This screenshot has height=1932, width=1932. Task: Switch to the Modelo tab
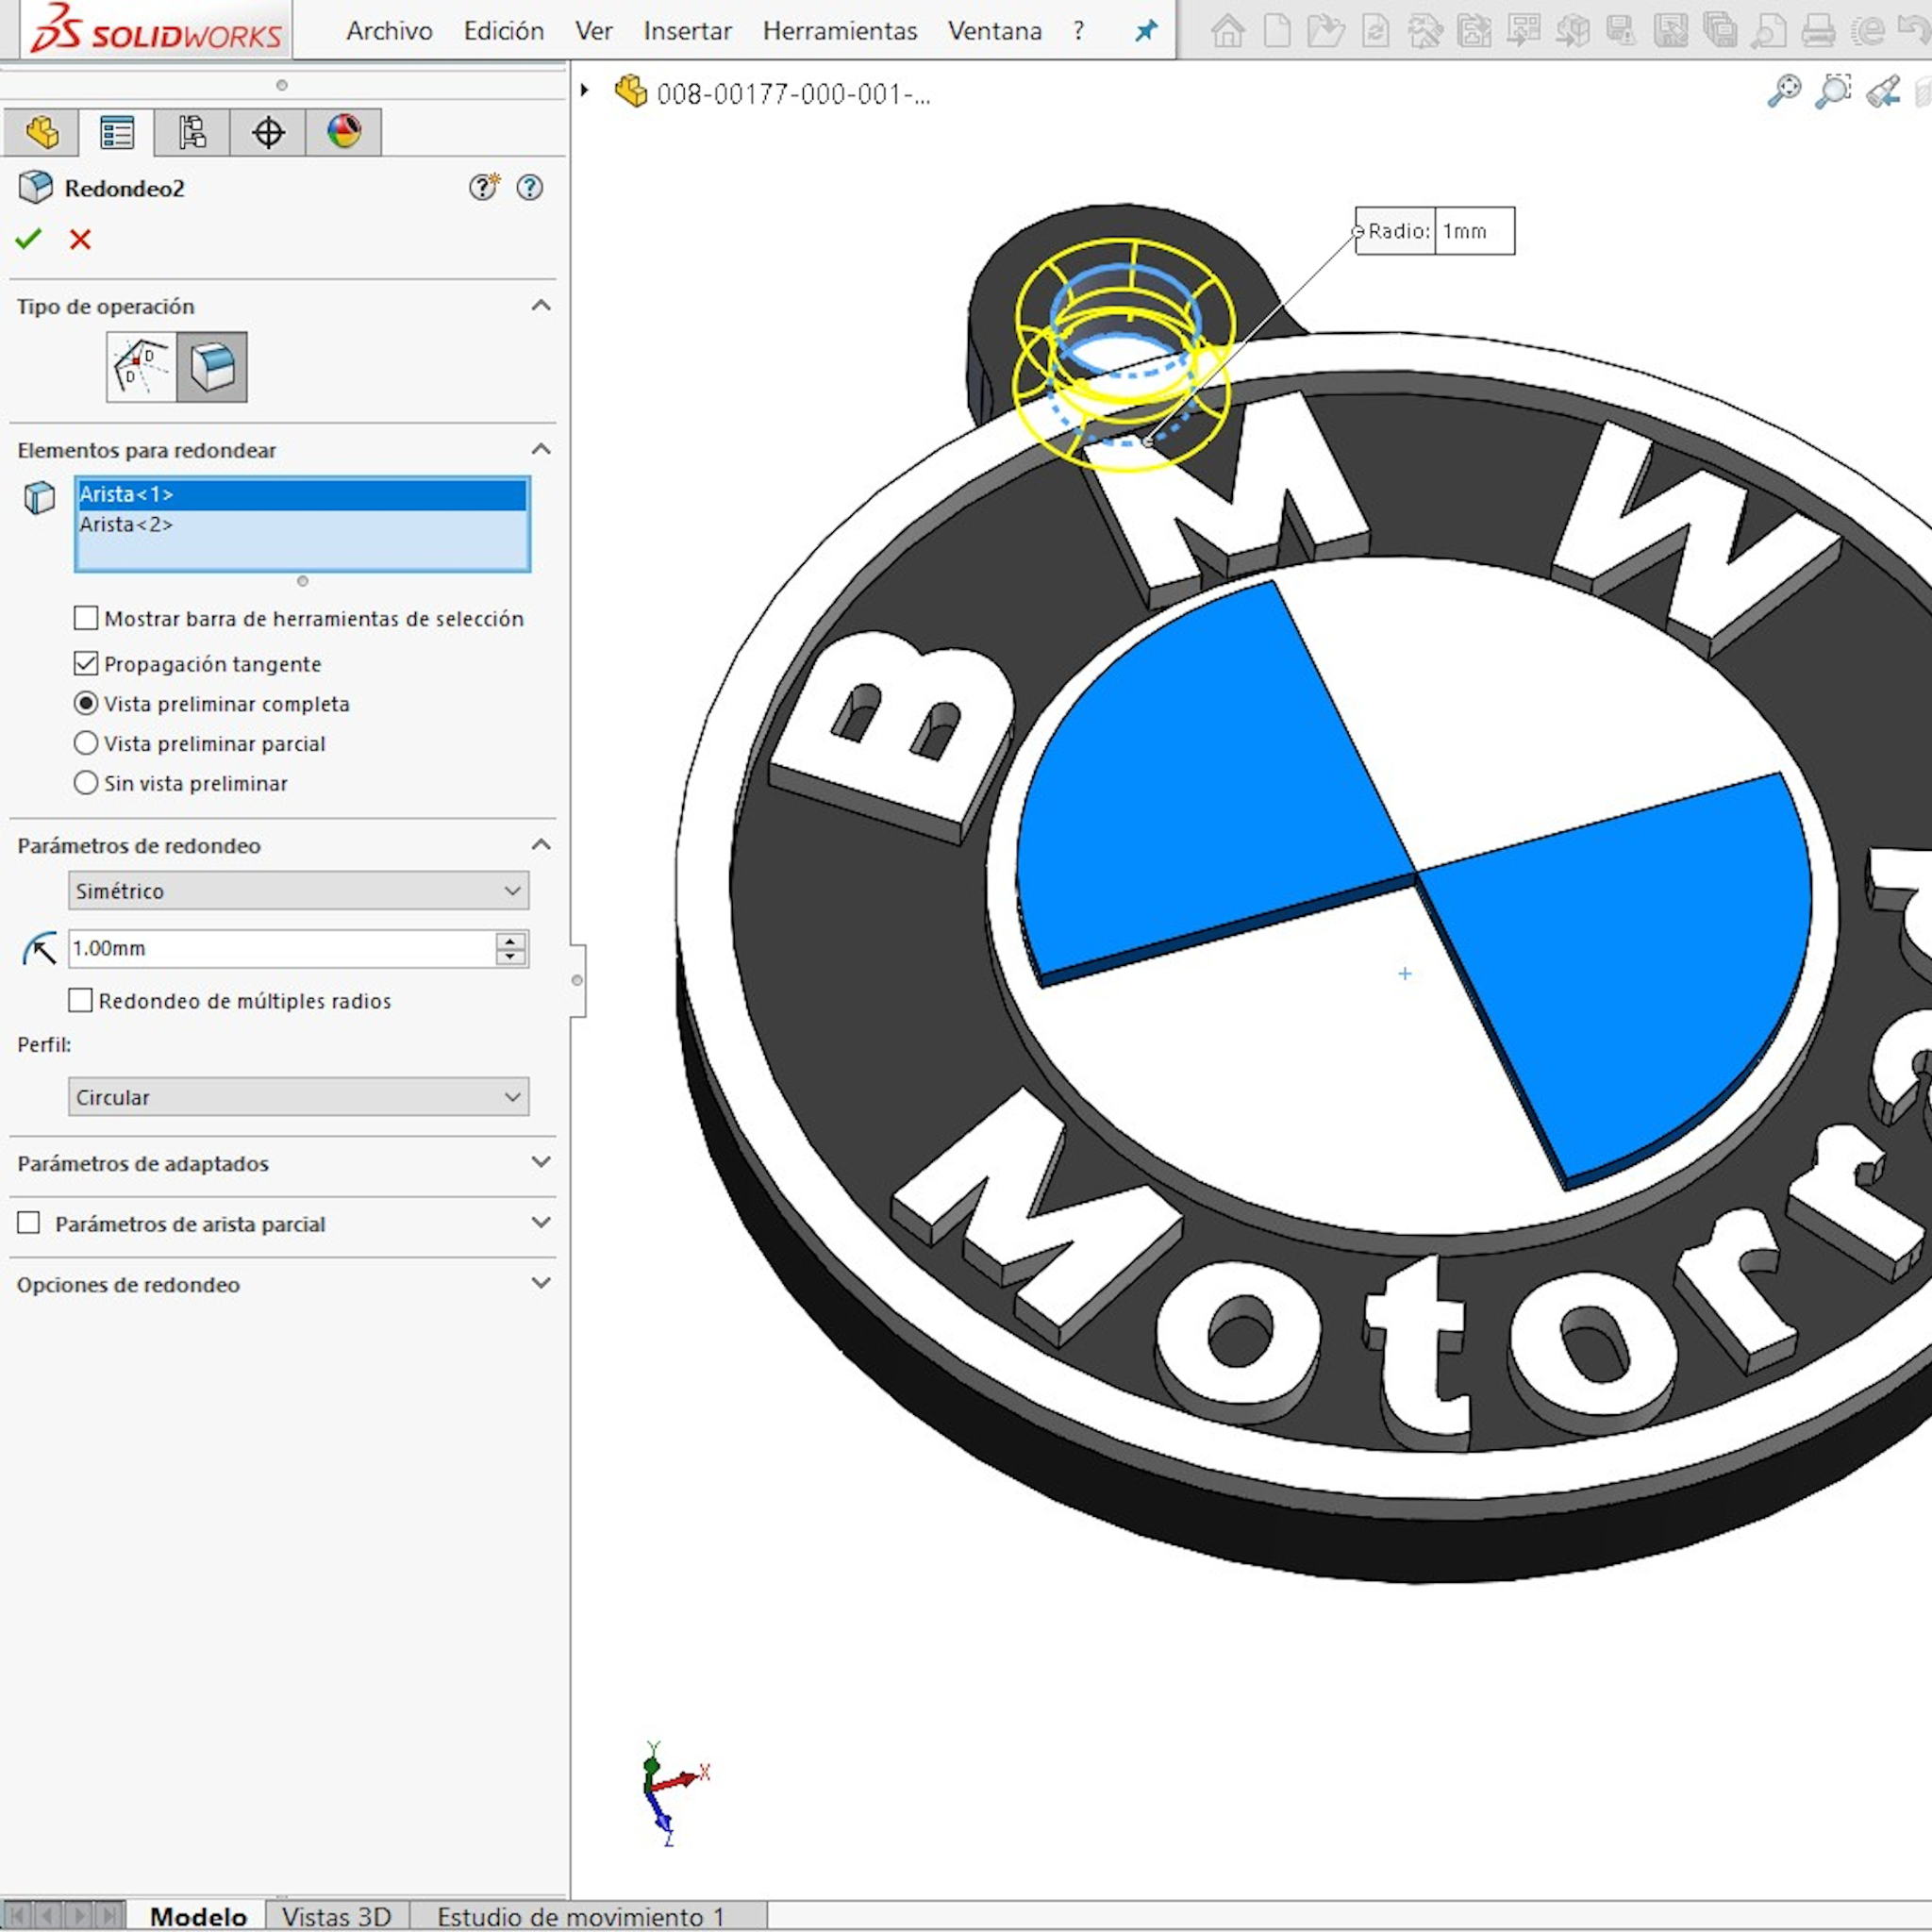pyautogui.click(x=198, y=1916)
